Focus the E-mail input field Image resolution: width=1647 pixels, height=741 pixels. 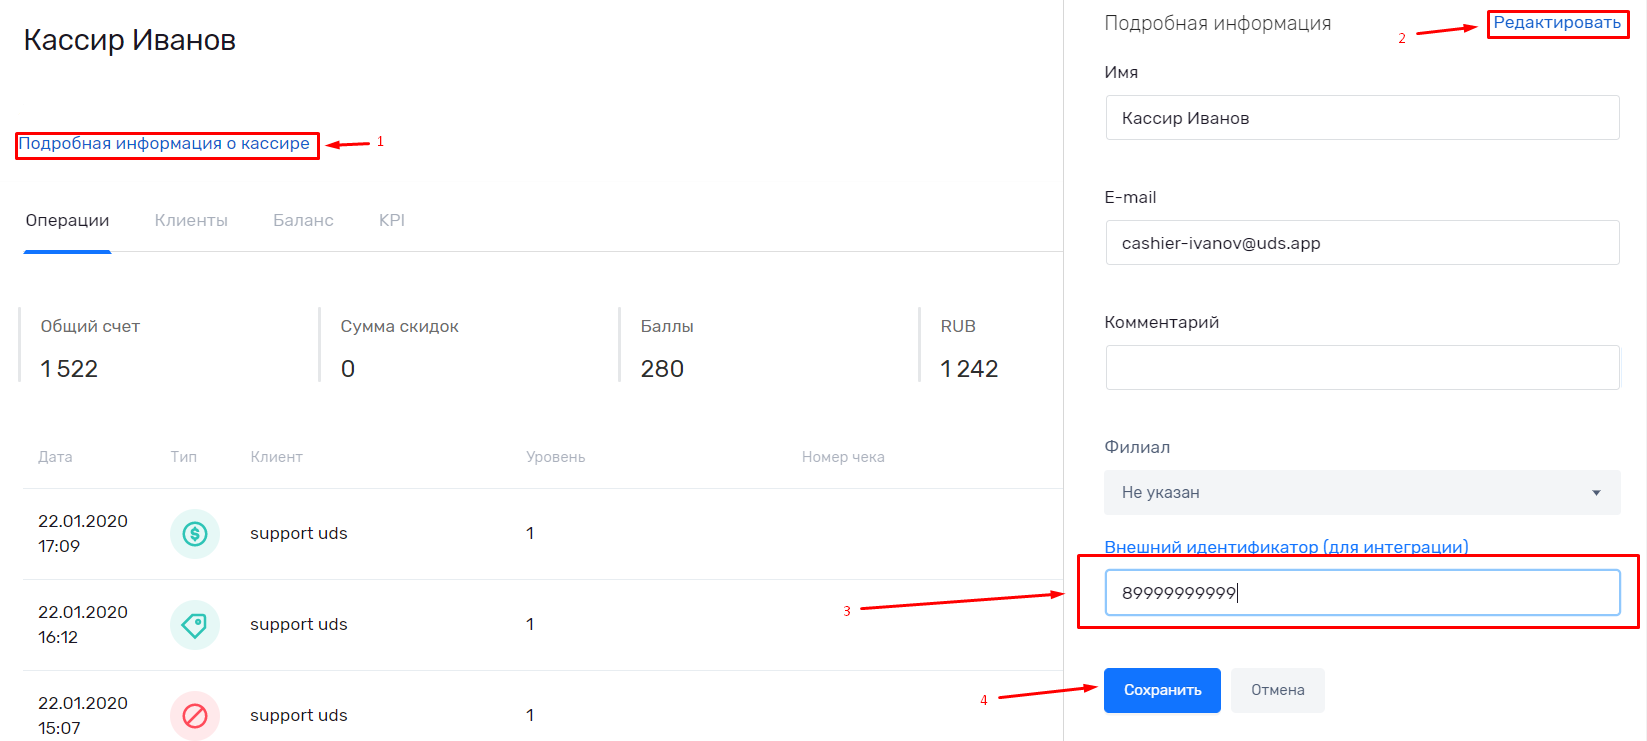(1362, 243)
